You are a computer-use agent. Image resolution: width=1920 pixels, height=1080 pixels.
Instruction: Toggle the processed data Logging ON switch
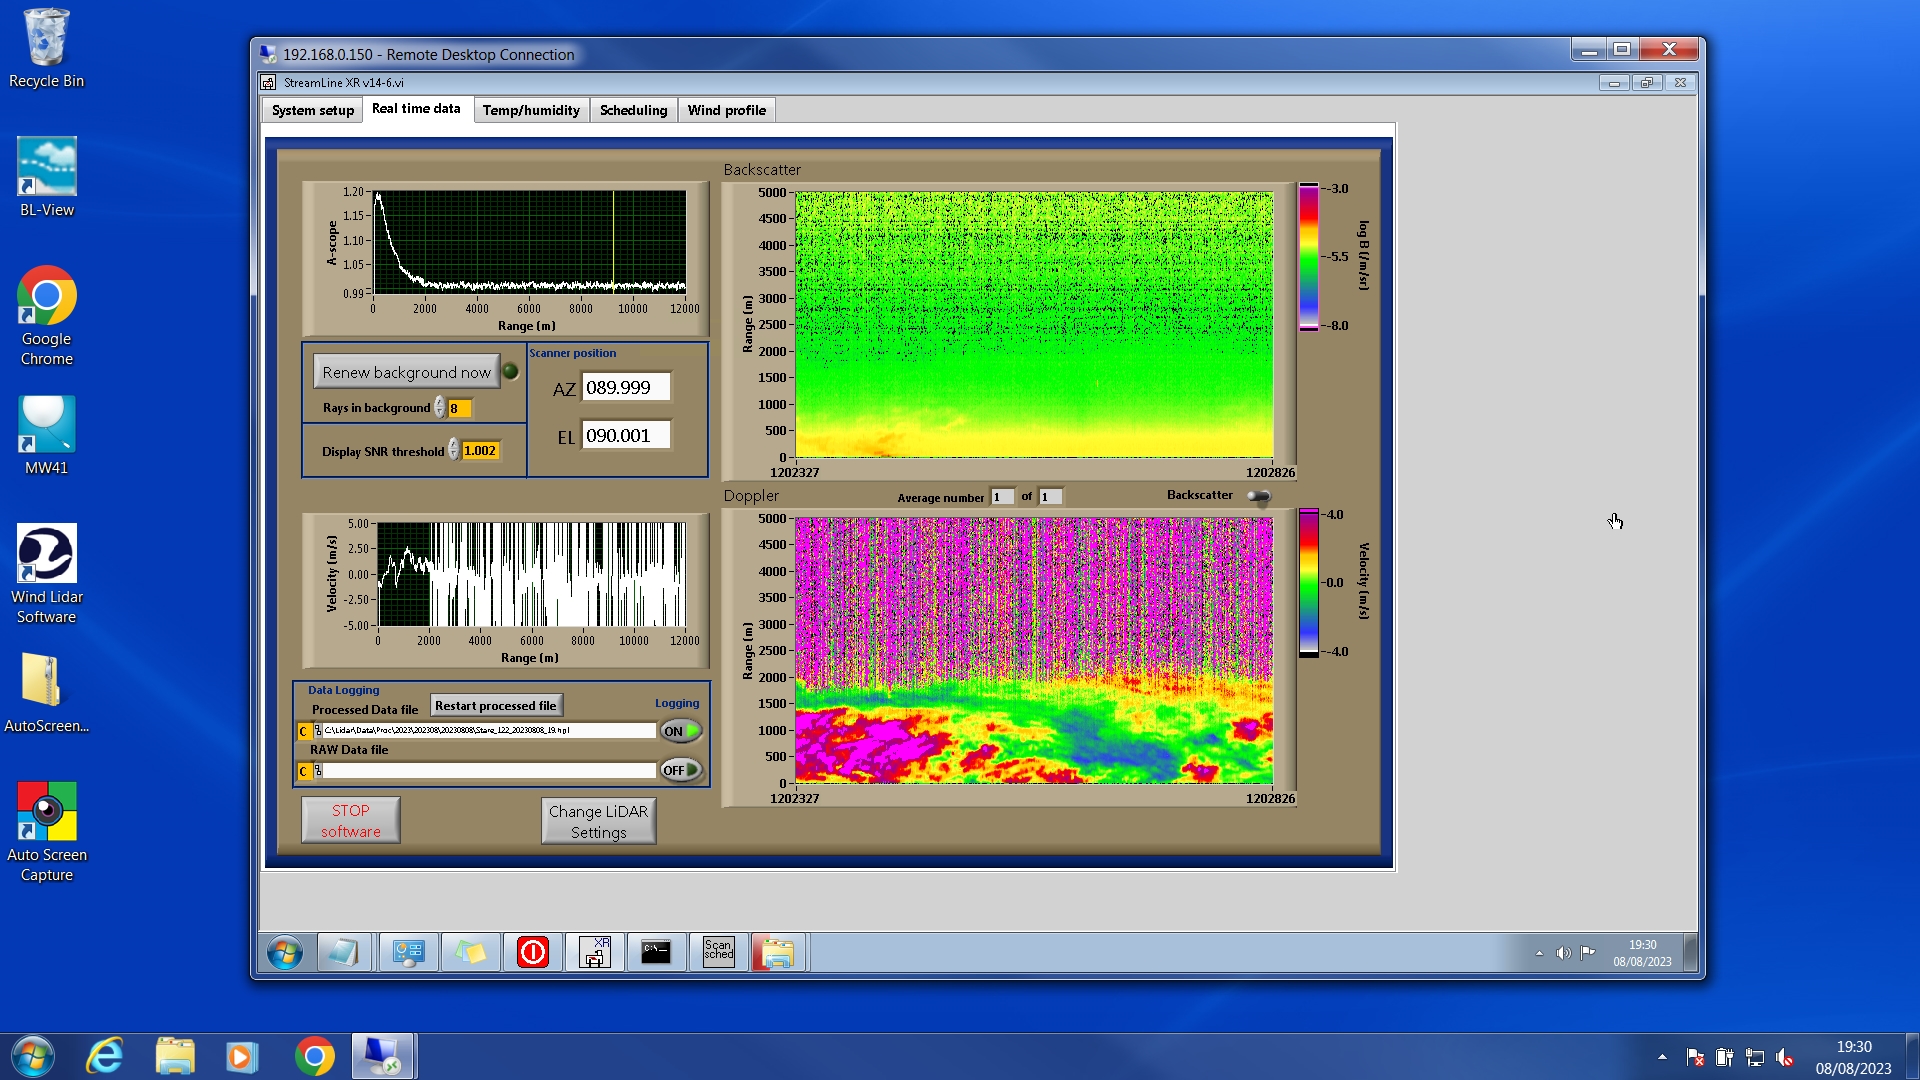681,731
